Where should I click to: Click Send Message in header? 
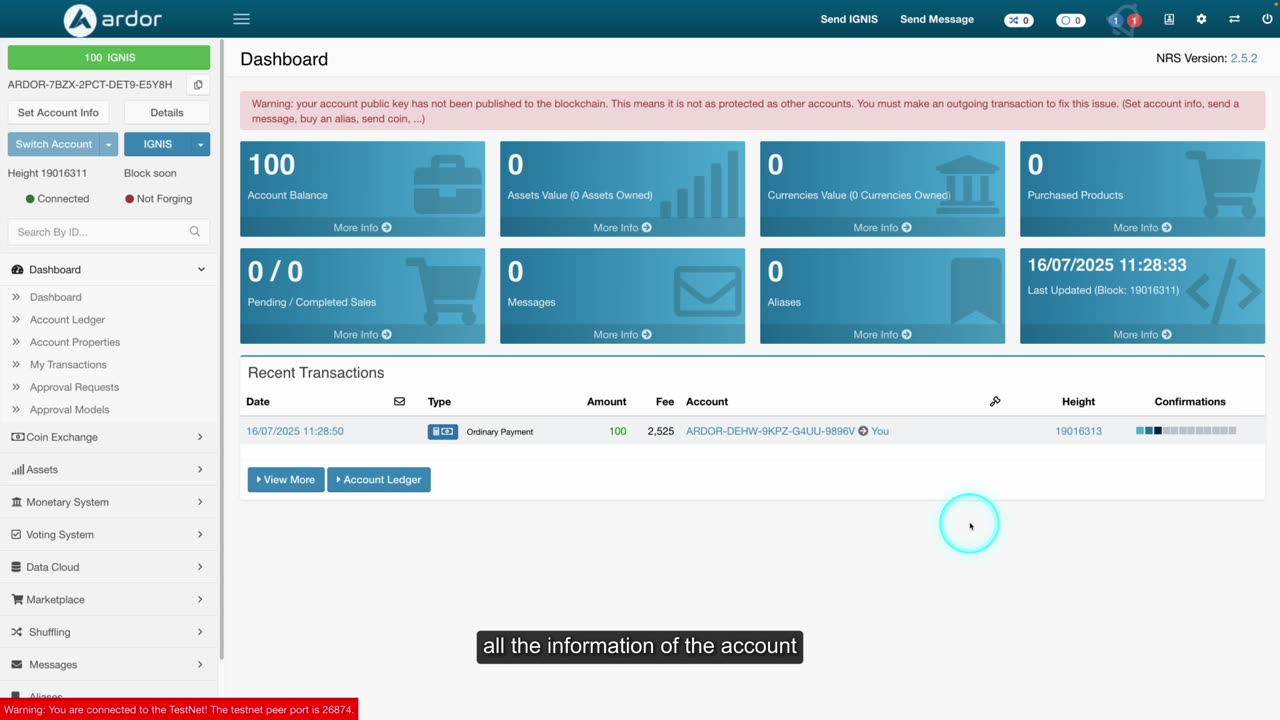point(937,19)
